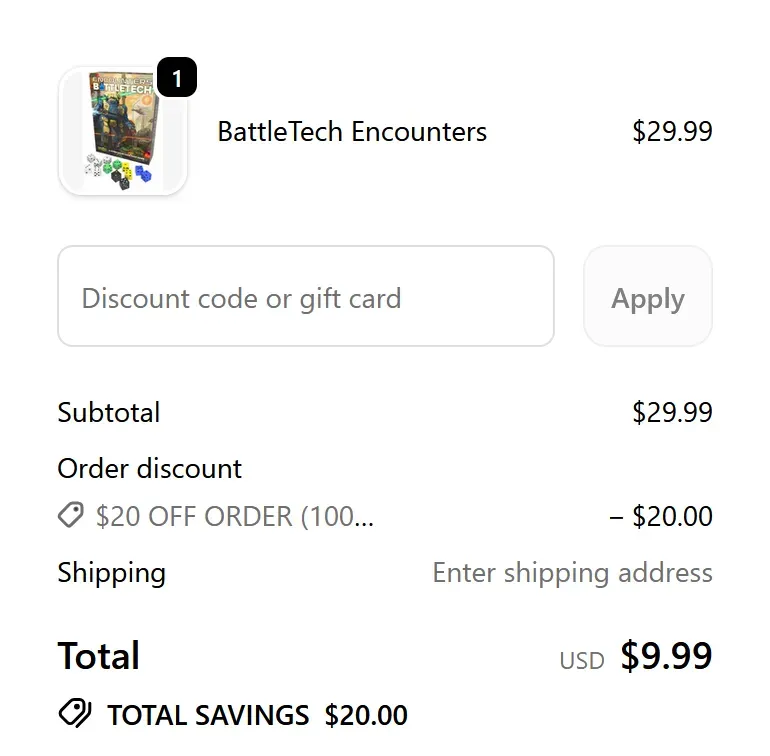Focus the Discount code or gift card field
Image resolution: width=770 pixels, height=756 pixels.
coord(305,297)
